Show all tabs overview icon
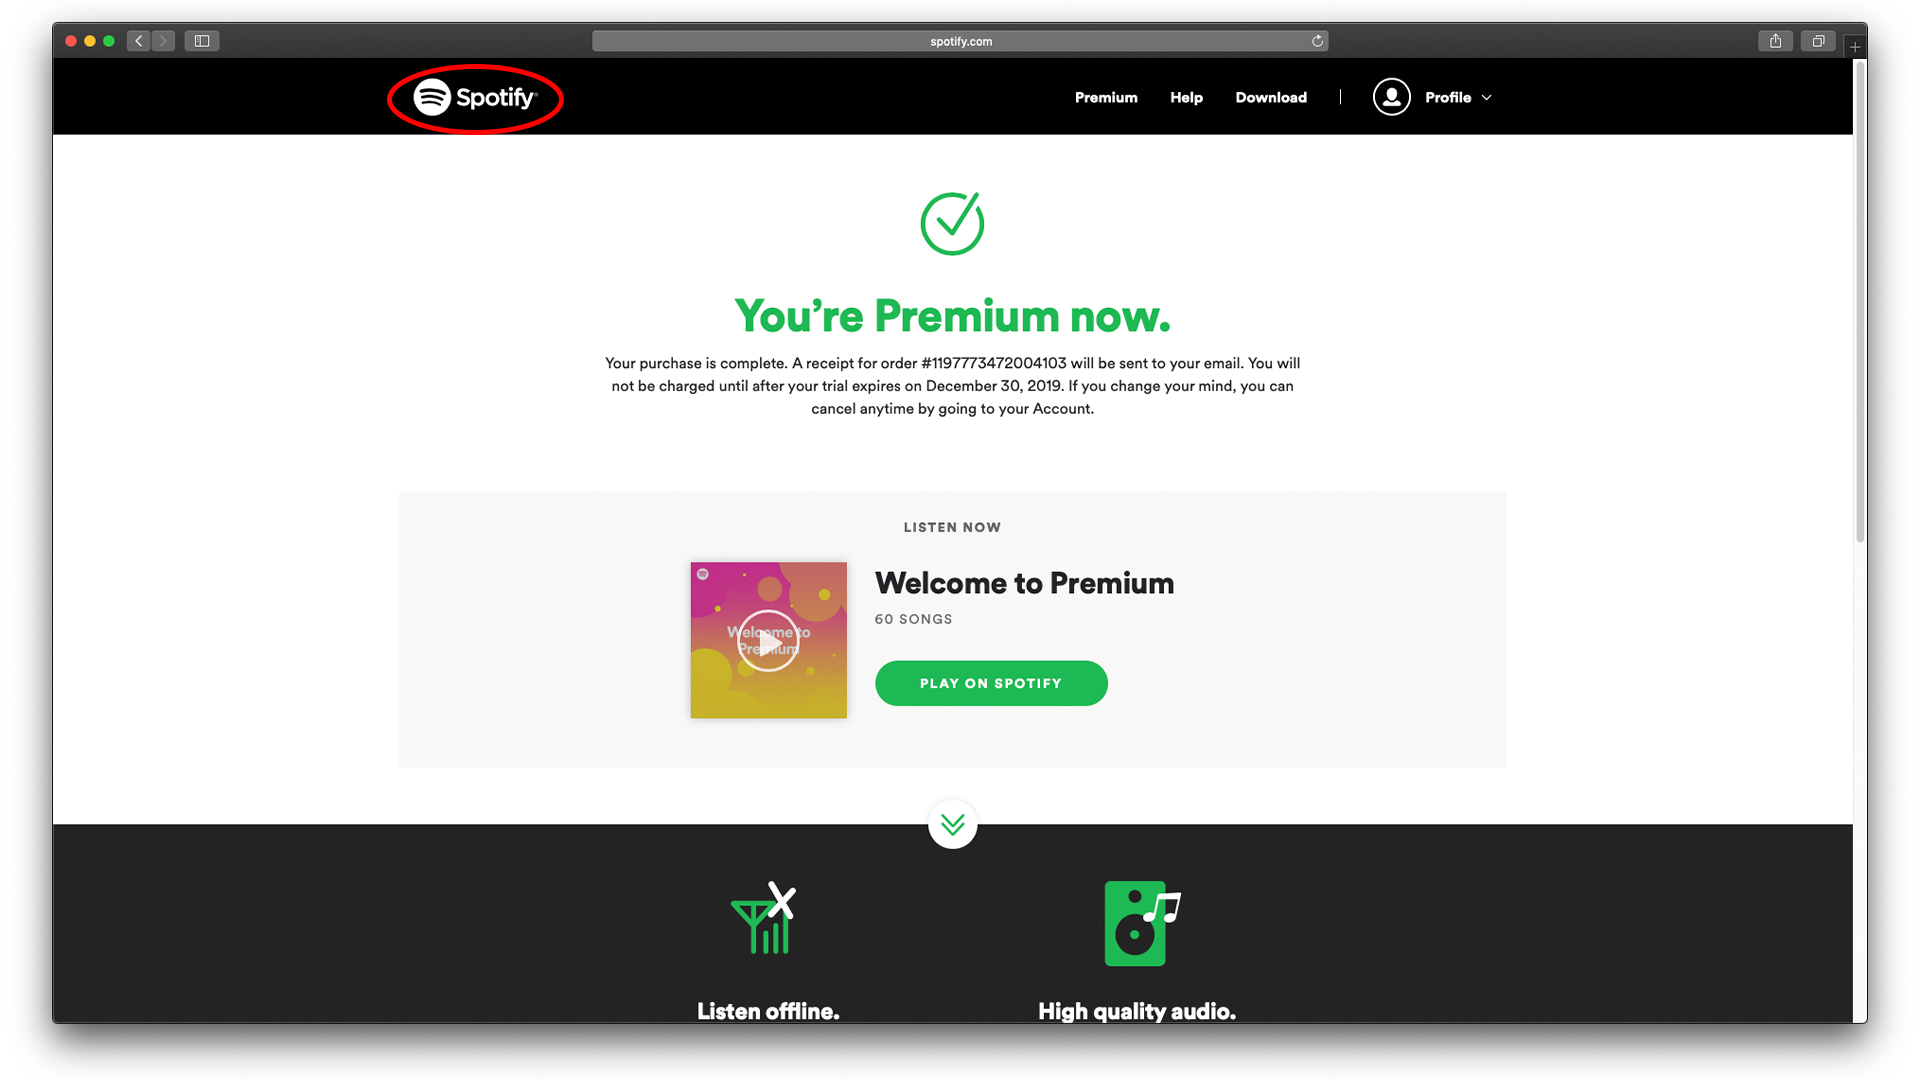 click(1818, 41)
